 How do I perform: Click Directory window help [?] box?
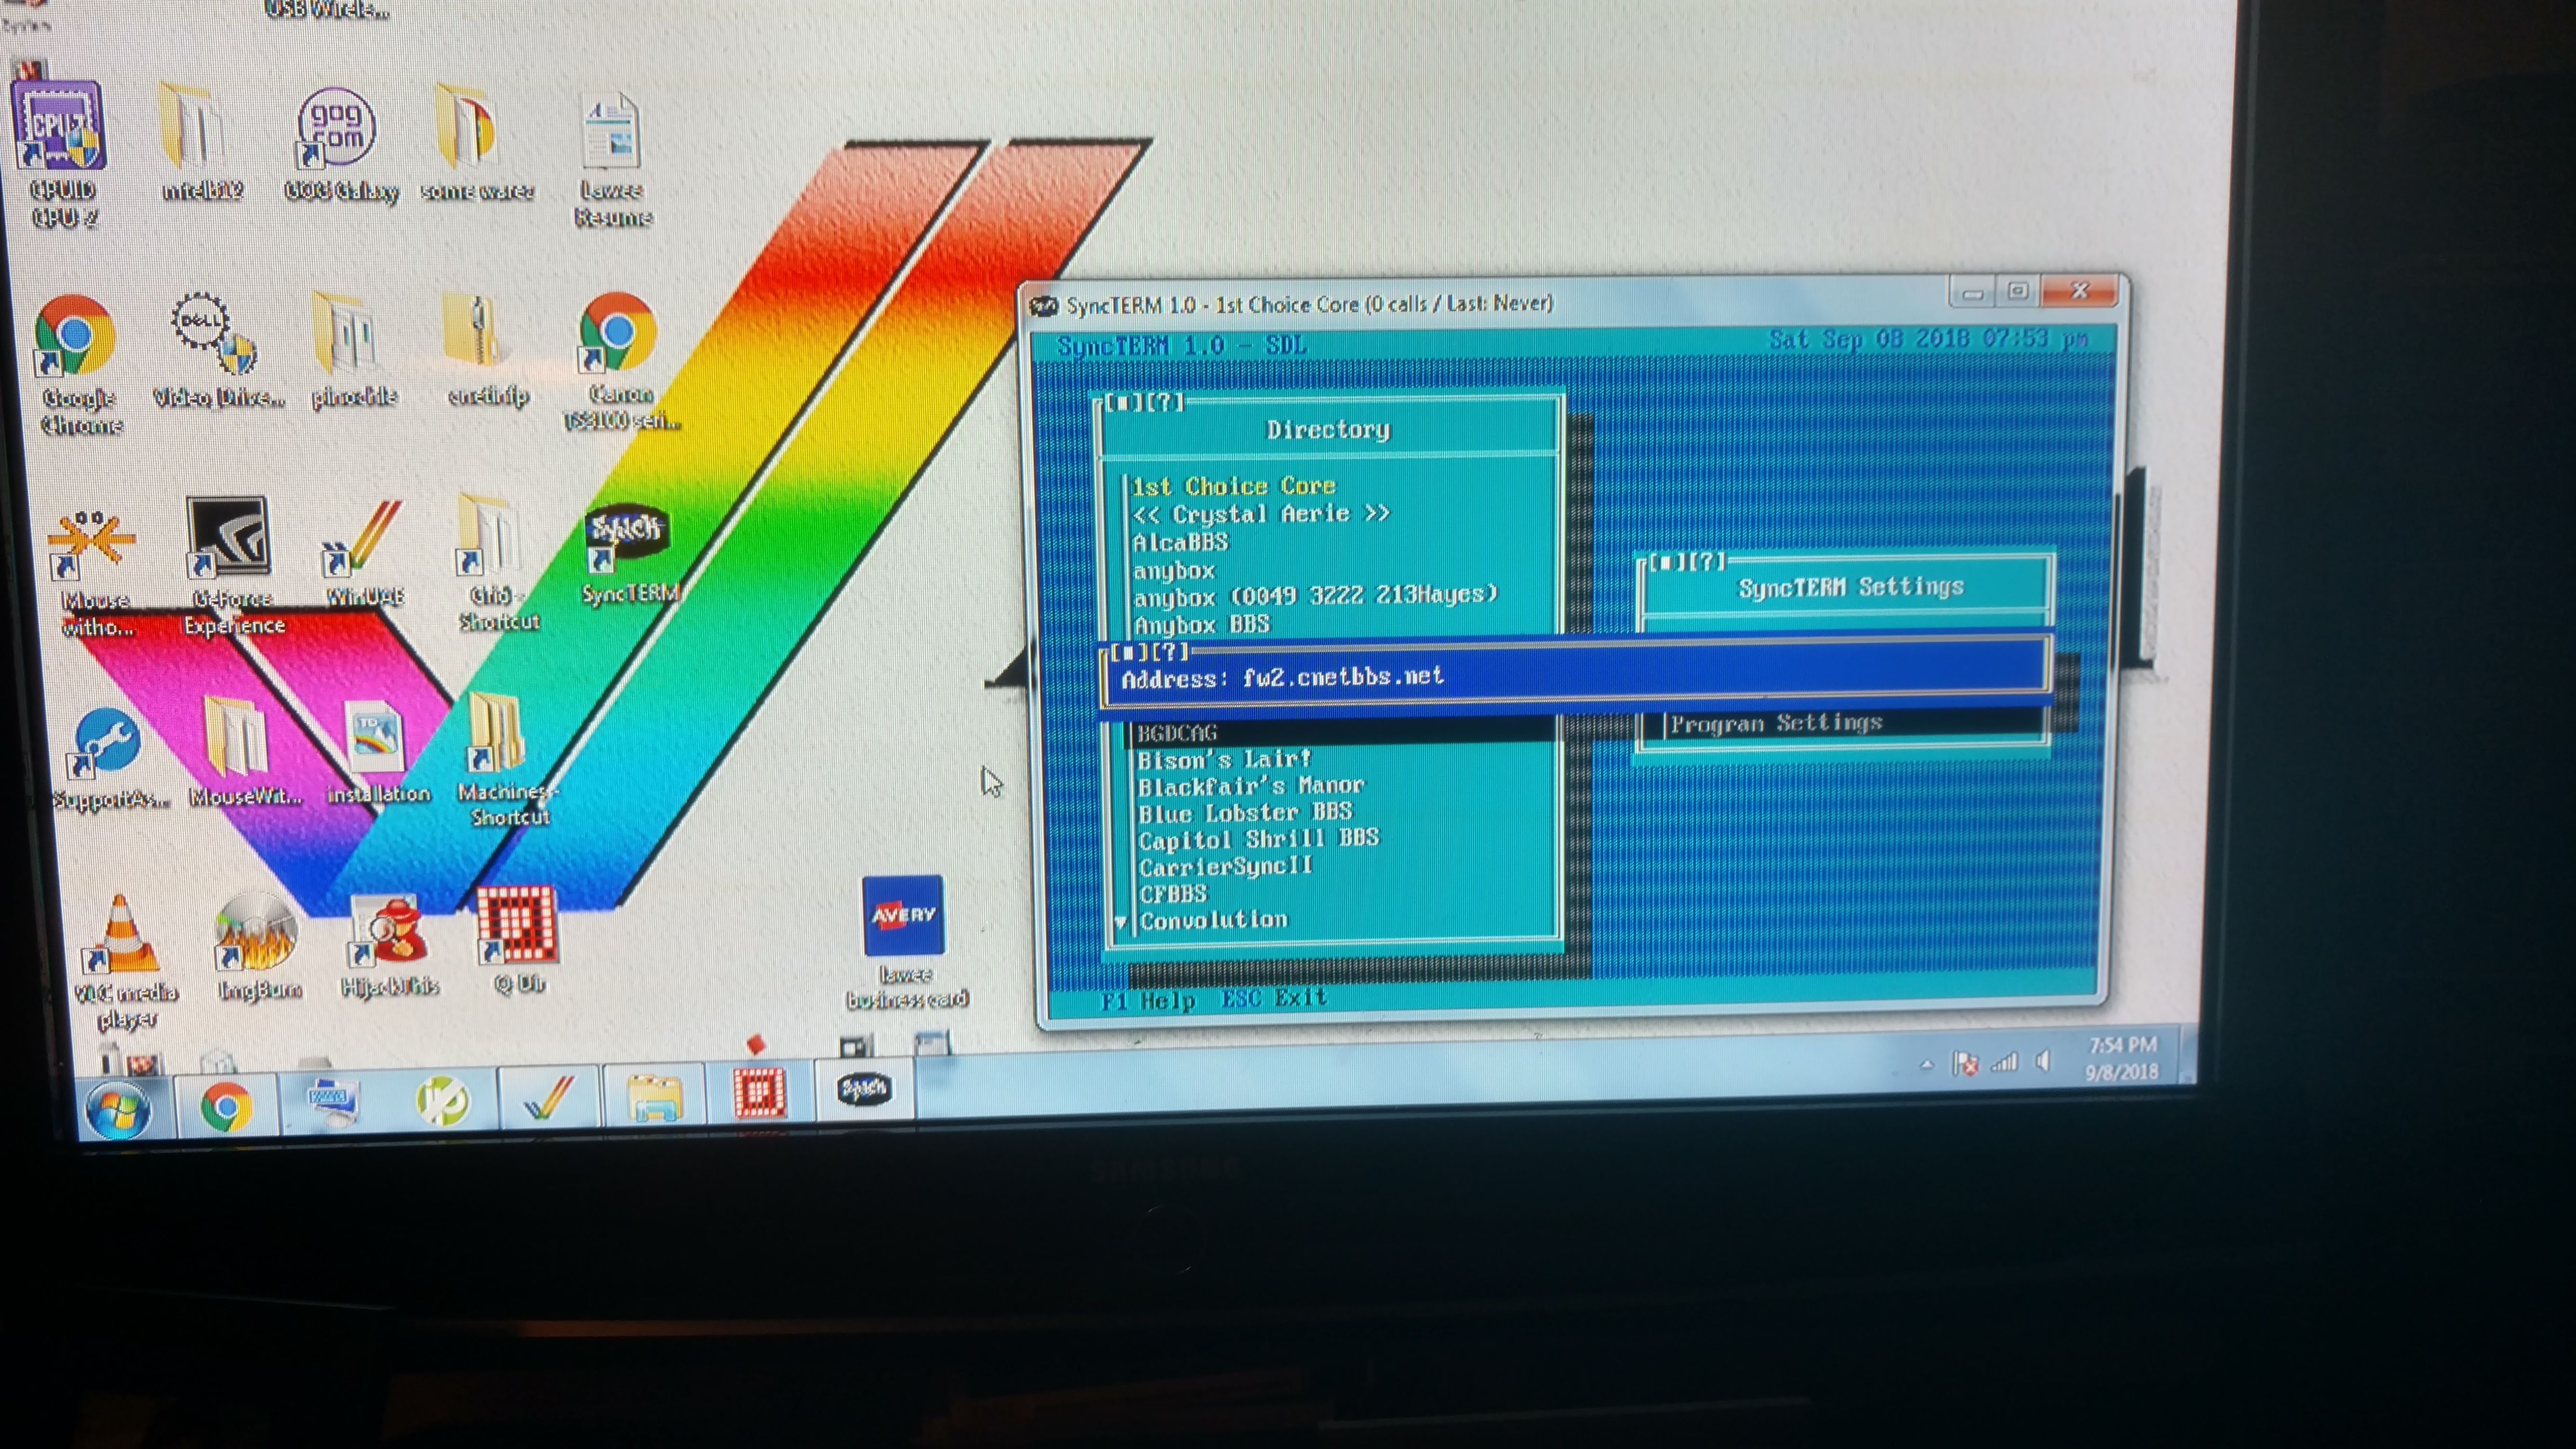click(x=1166, y=403)
